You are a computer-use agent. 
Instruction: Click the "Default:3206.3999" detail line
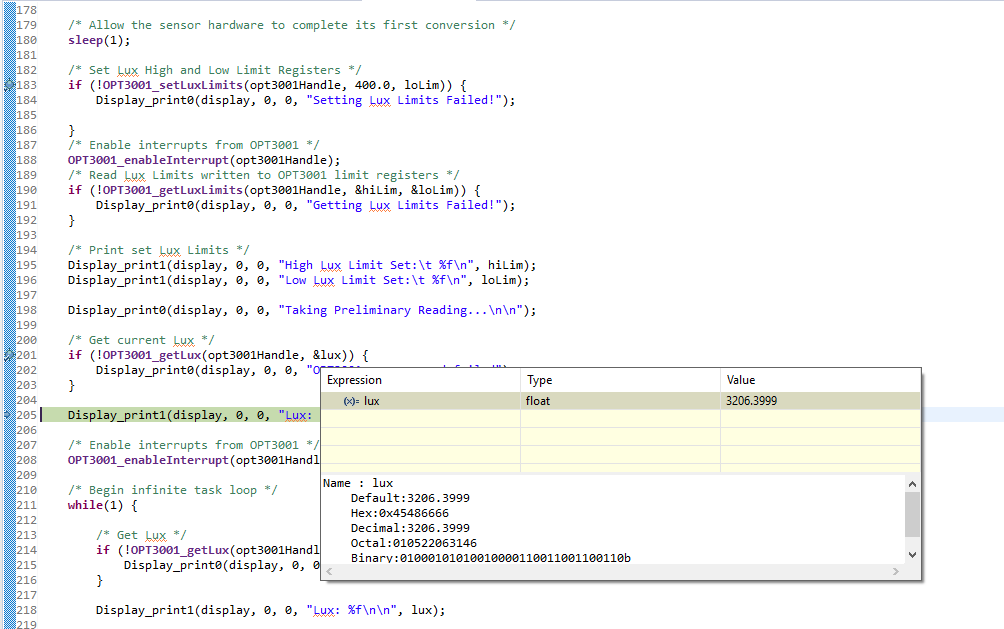pos(410,498)
